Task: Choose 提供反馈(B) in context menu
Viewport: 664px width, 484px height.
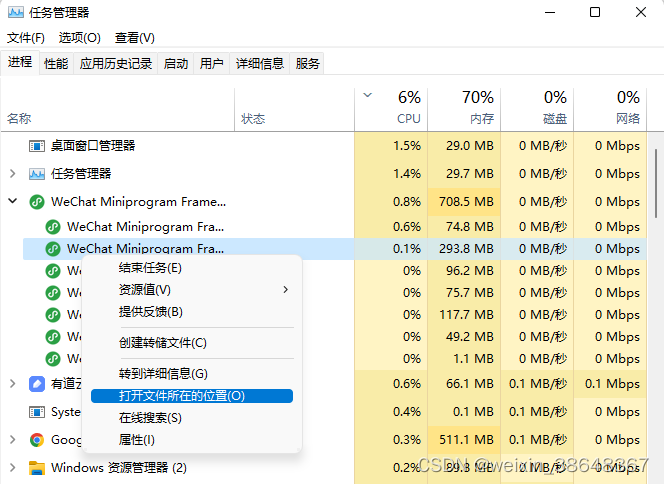Action: pos(192,312)
